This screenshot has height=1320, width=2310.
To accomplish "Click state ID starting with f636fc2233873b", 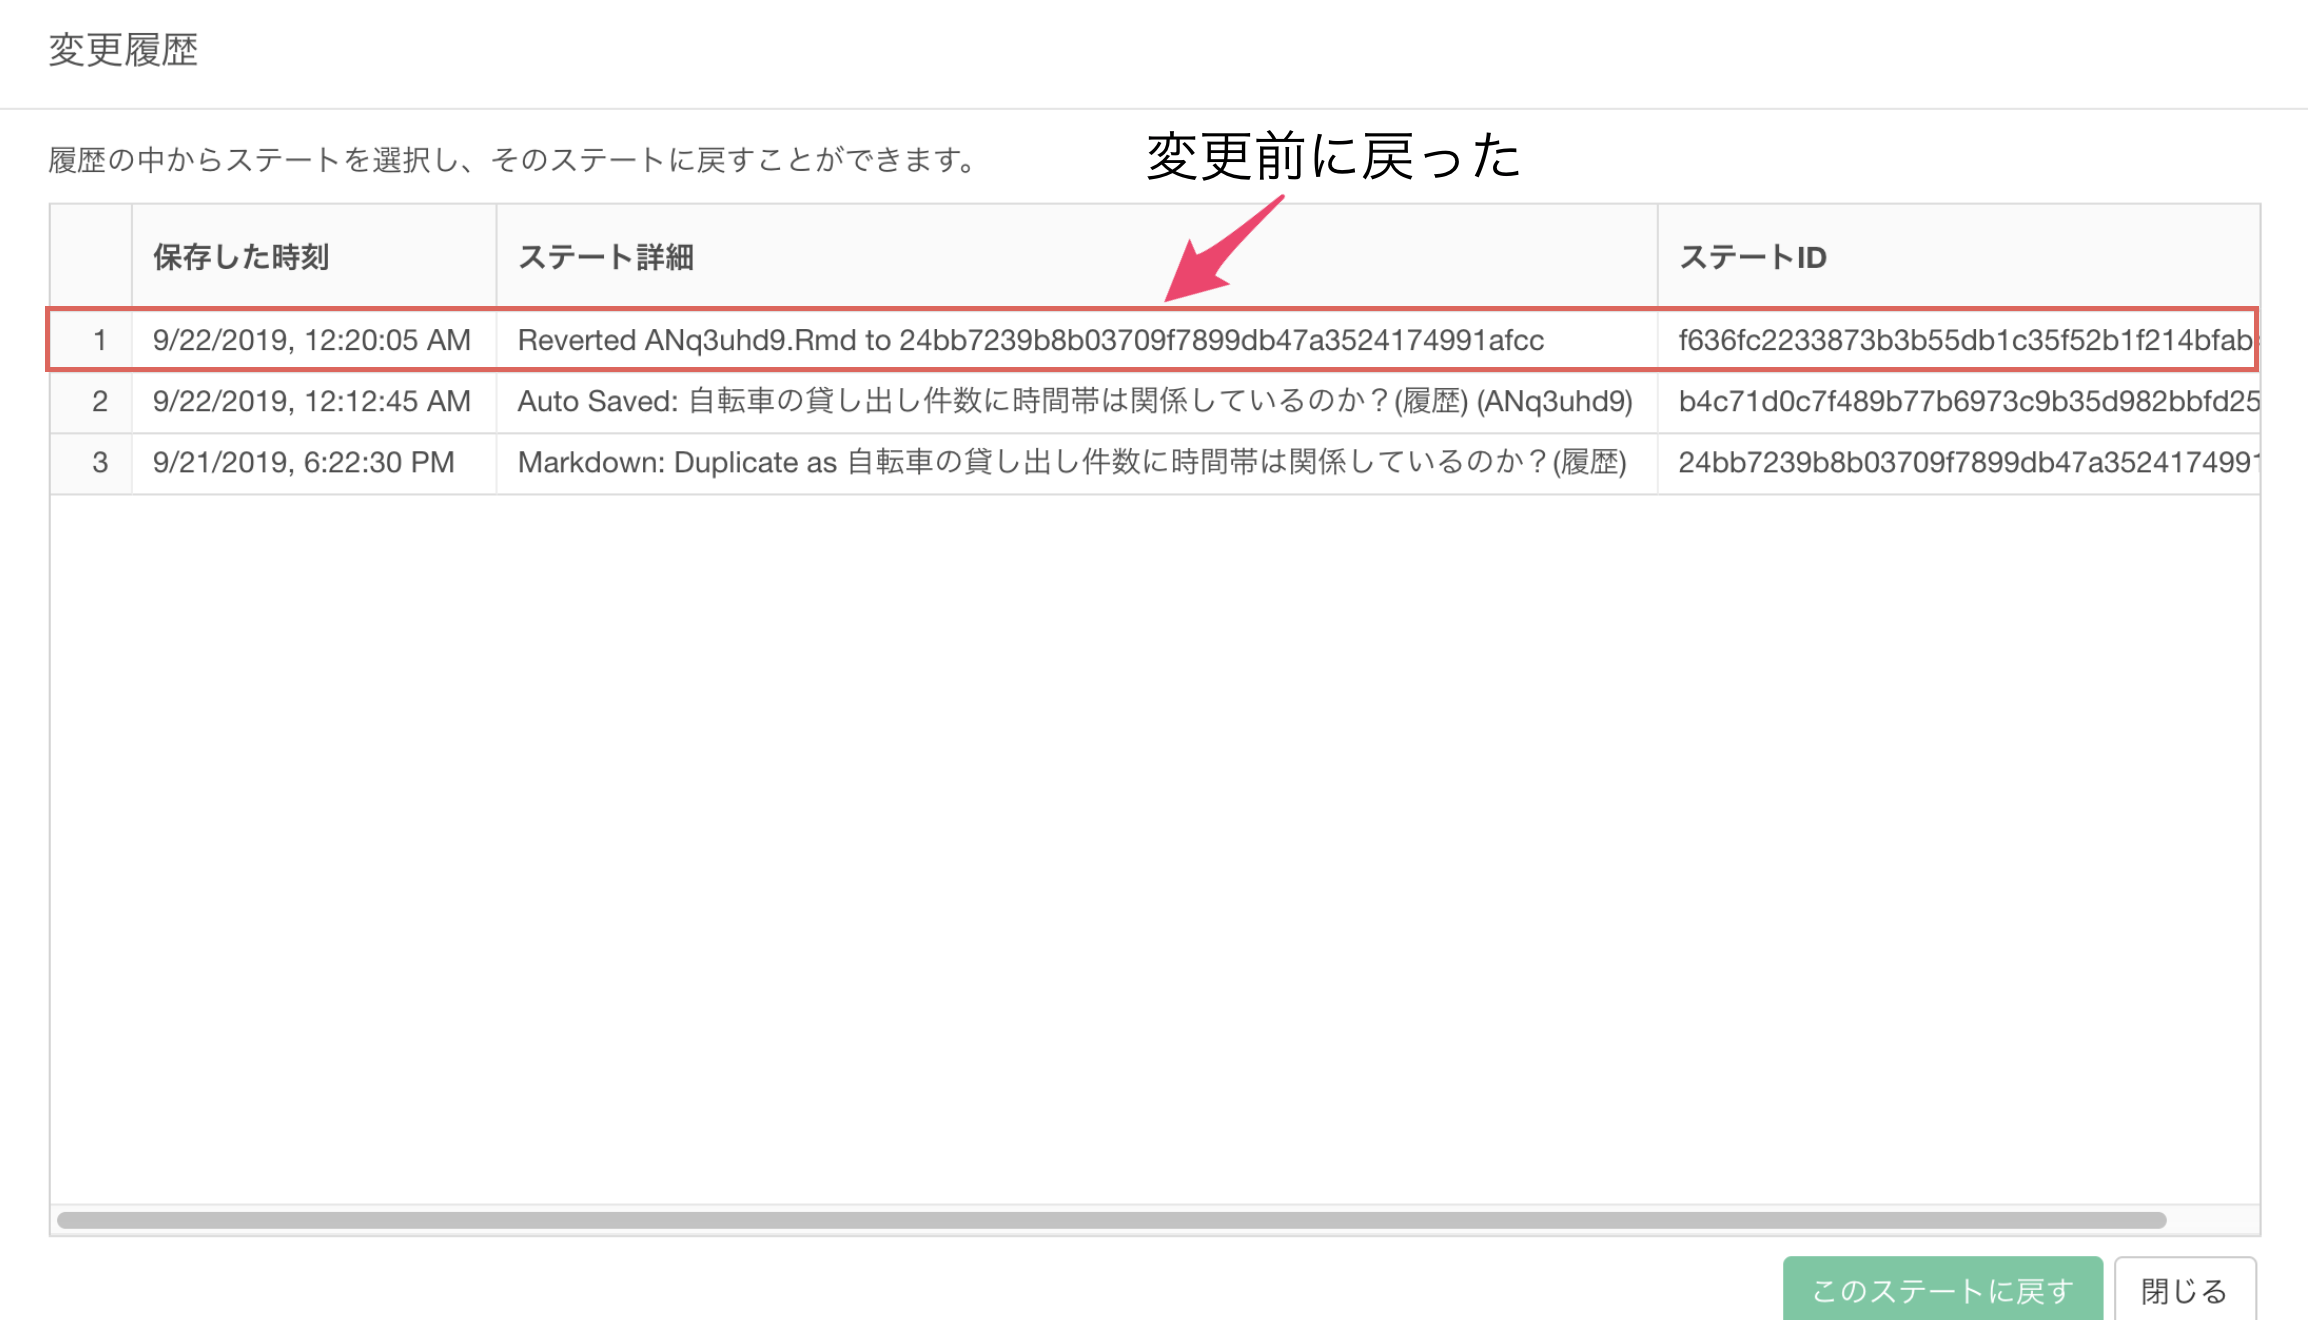I will [1965, 340].
